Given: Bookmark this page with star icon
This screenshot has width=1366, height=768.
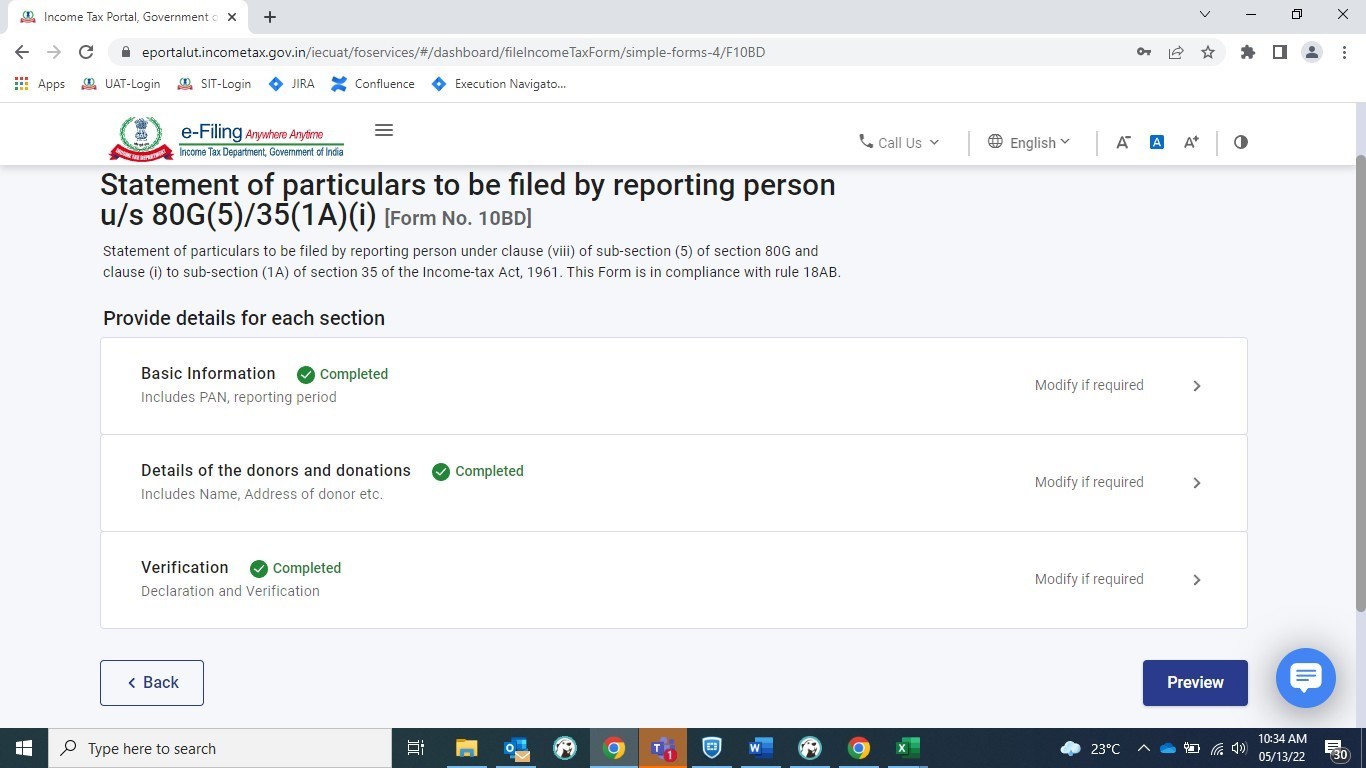Looking at the screenshot, I should (1208, 52).
